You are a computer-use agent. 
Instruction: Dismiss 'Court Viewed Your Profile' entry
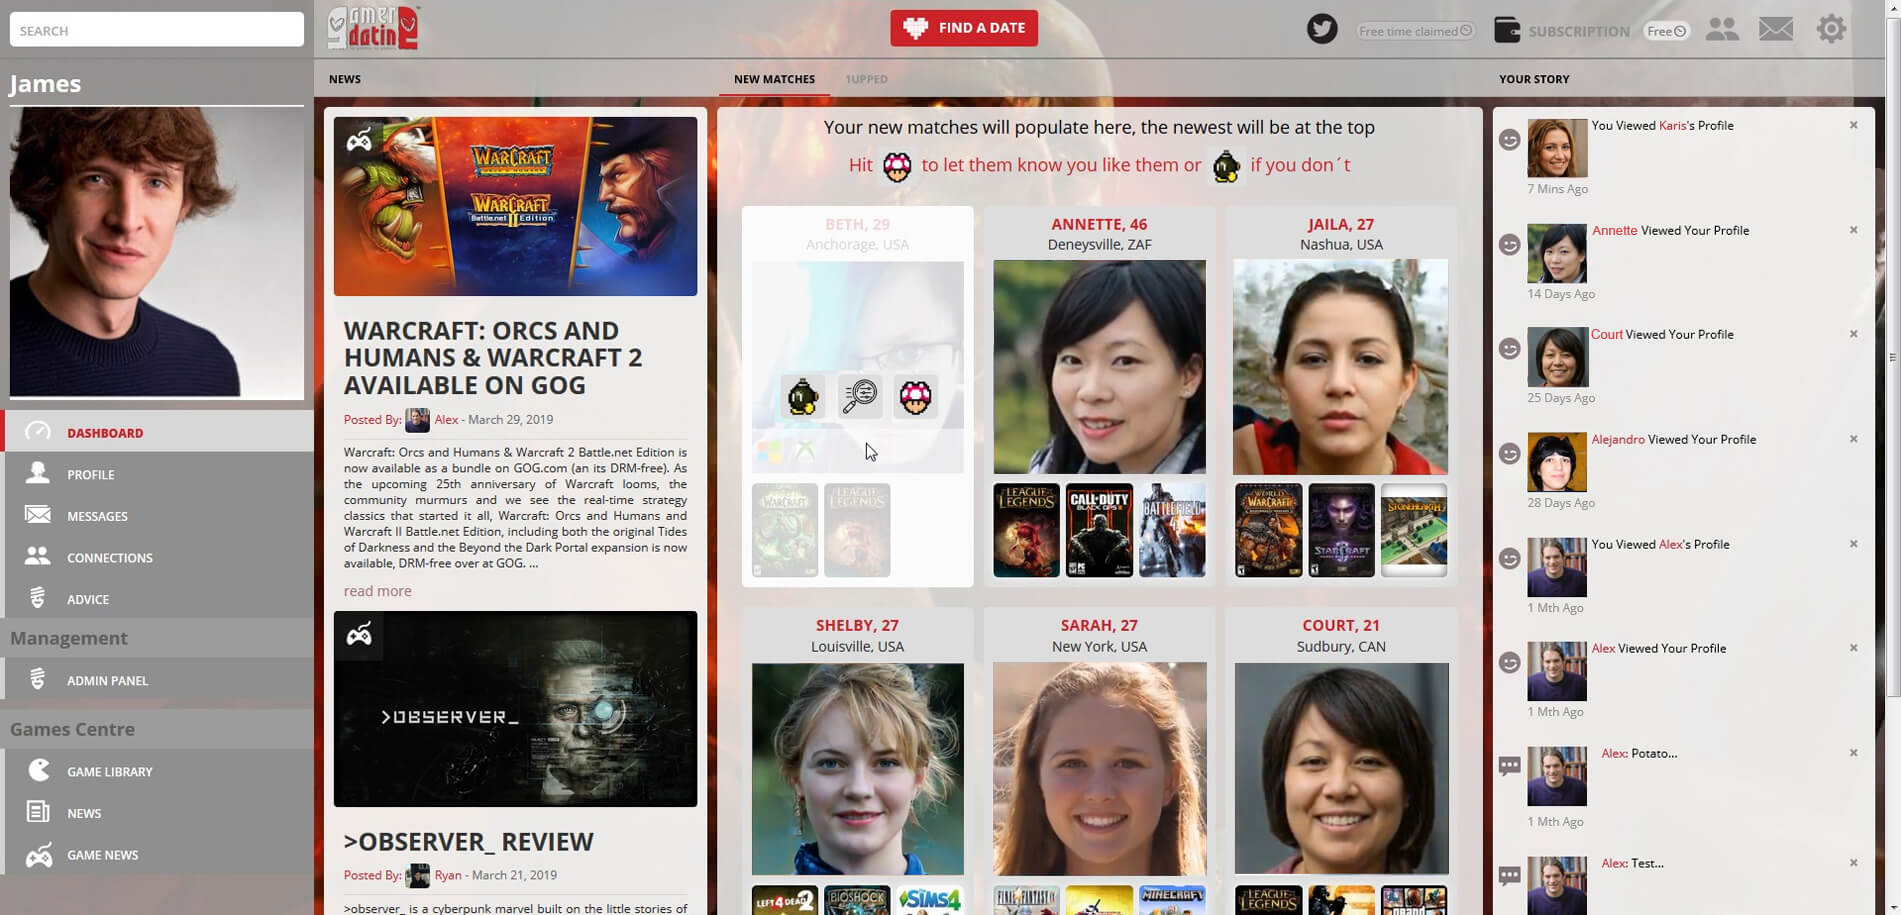(1853, 334)
